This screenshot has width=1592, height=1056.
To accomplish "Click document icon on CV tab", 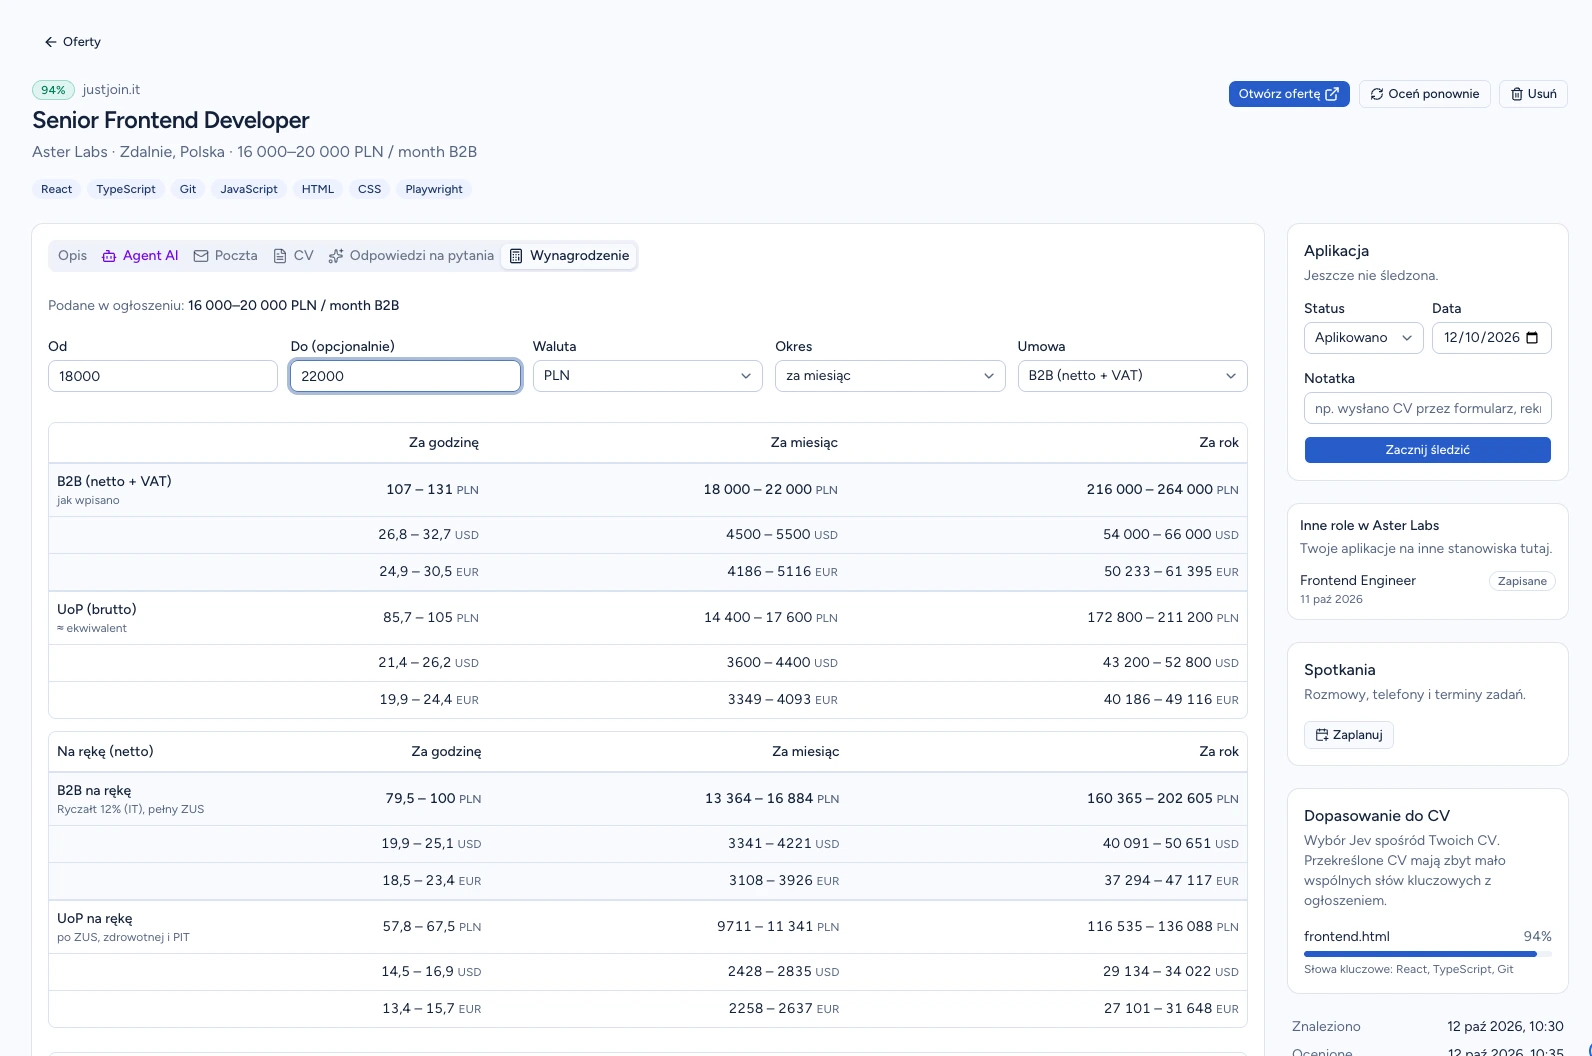I will 280,256.
